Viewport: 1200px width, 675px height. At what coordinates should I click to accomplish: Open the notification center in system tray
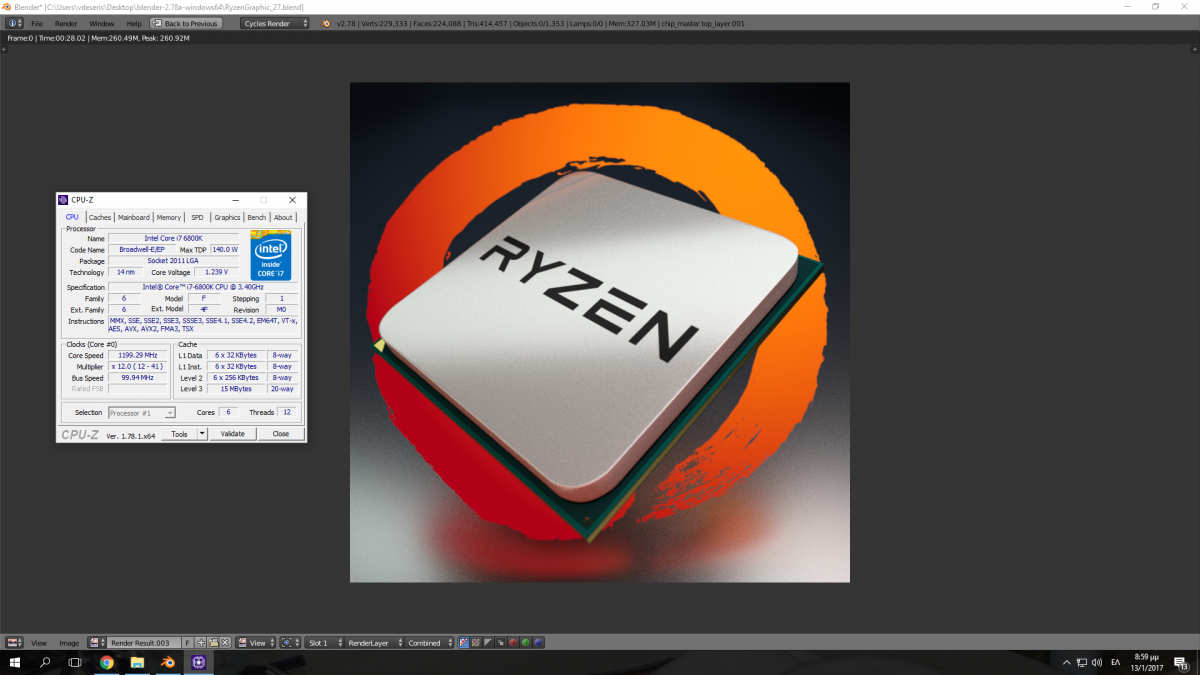tap(1183, 662)
